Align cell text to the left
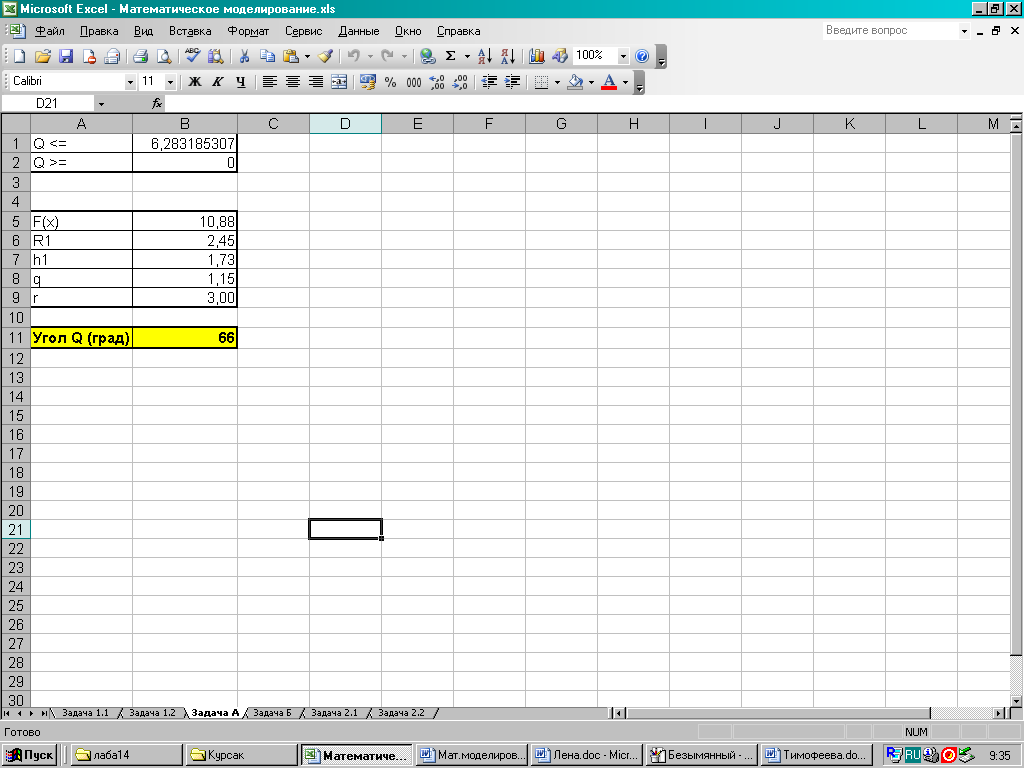 [x=269, y=82]
